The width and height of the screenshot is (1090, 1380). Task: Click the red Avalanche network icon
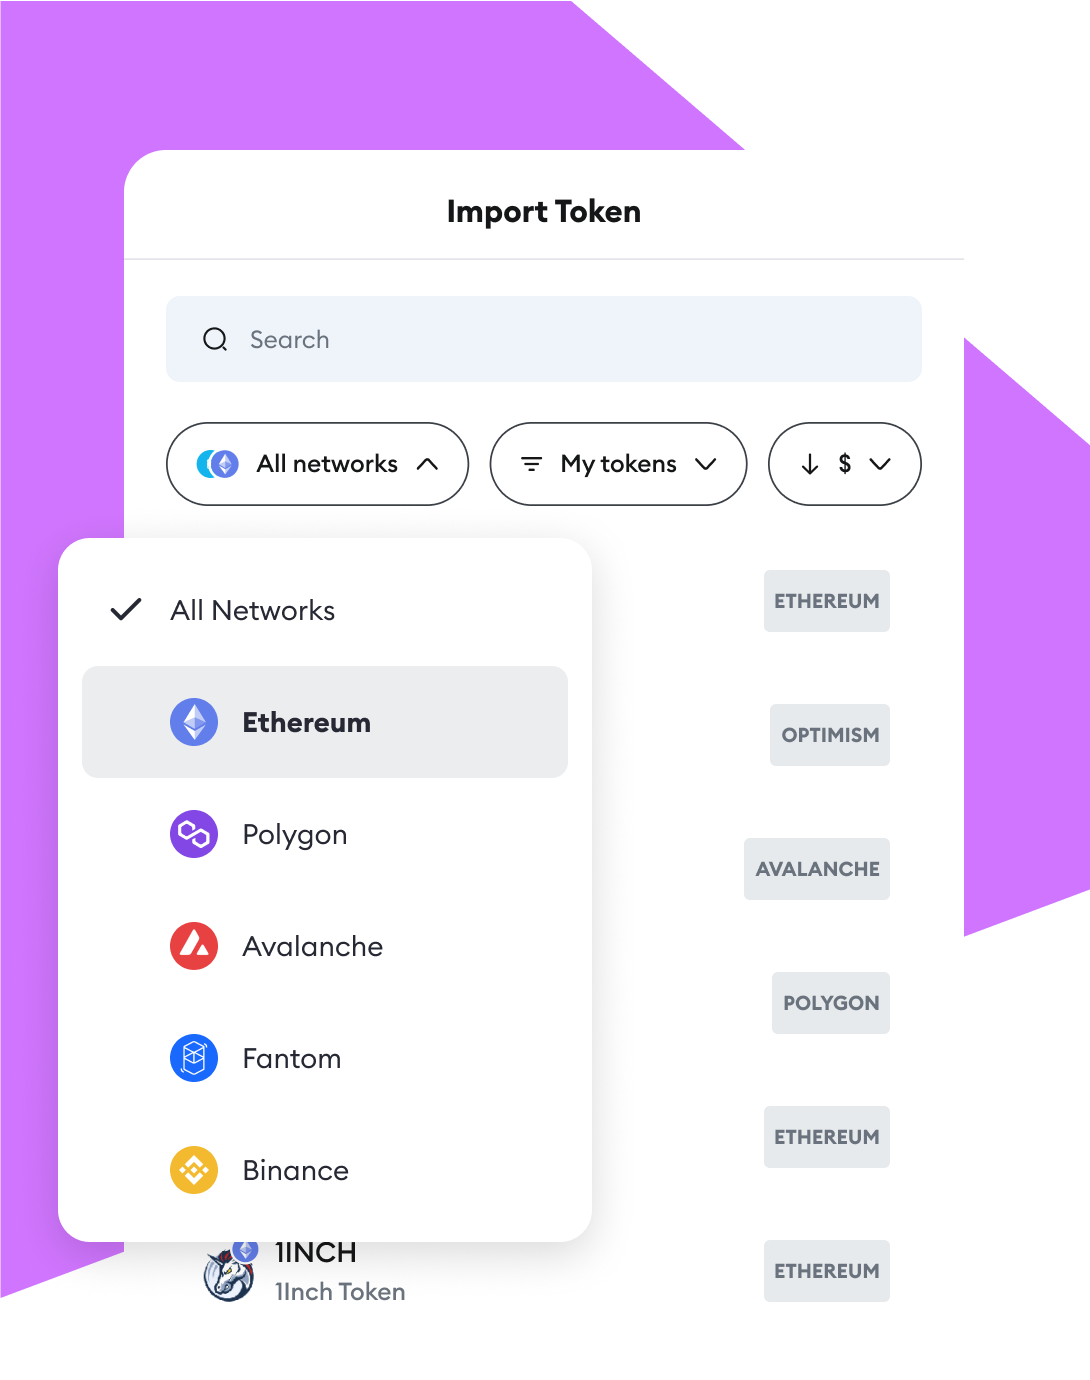click(194, 946)
